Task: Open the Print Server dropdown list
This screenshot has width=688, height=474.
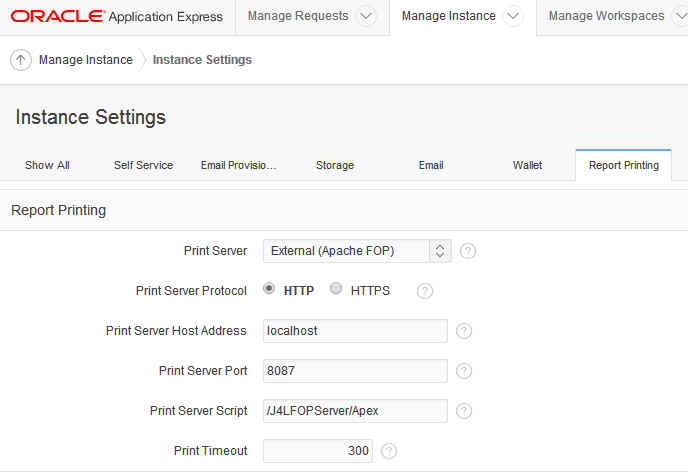Action: click(357, 251)
